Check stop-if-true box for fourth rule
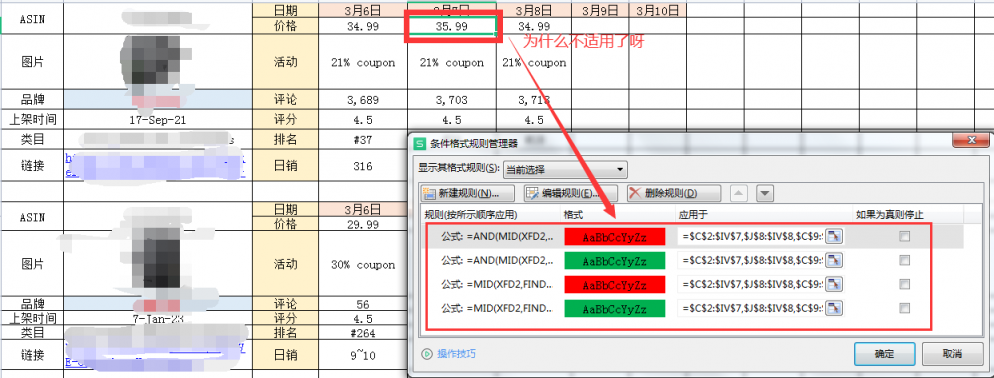This screenshot has width=994, height=378. pyautogui.click(x=905, y=308)
